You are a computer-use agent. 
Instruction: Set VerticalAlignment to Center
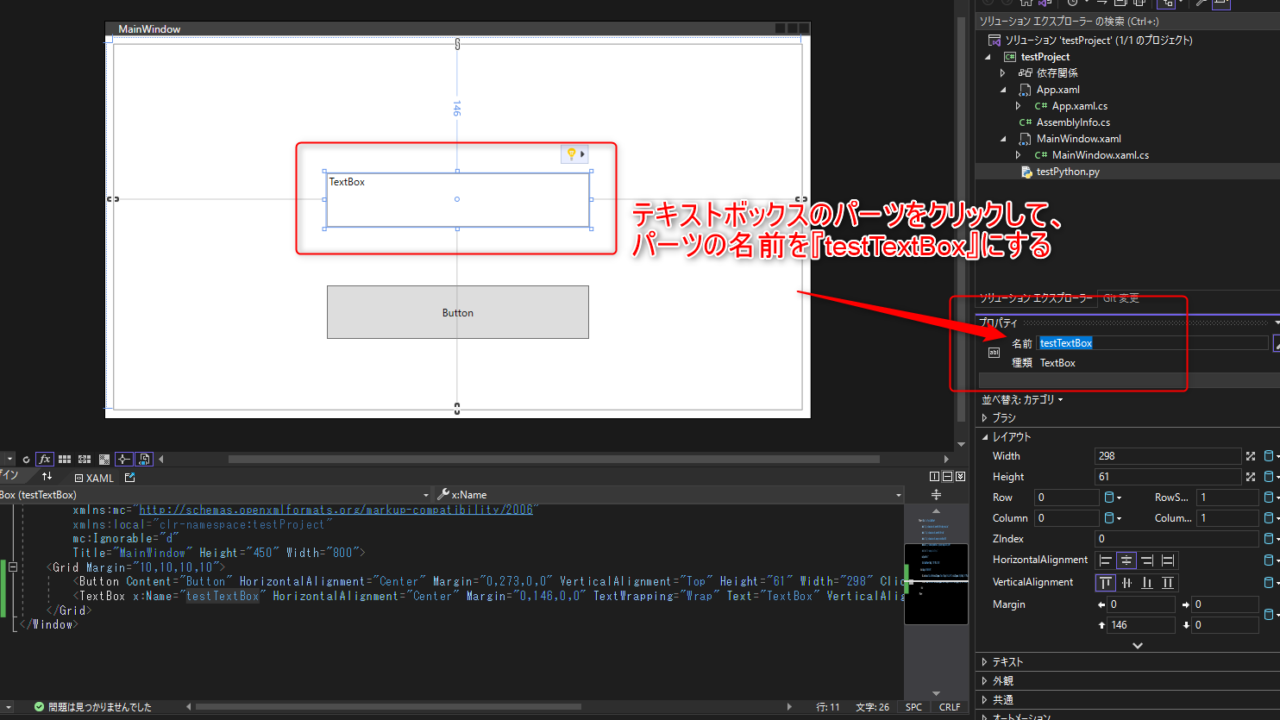point(1126,583)
